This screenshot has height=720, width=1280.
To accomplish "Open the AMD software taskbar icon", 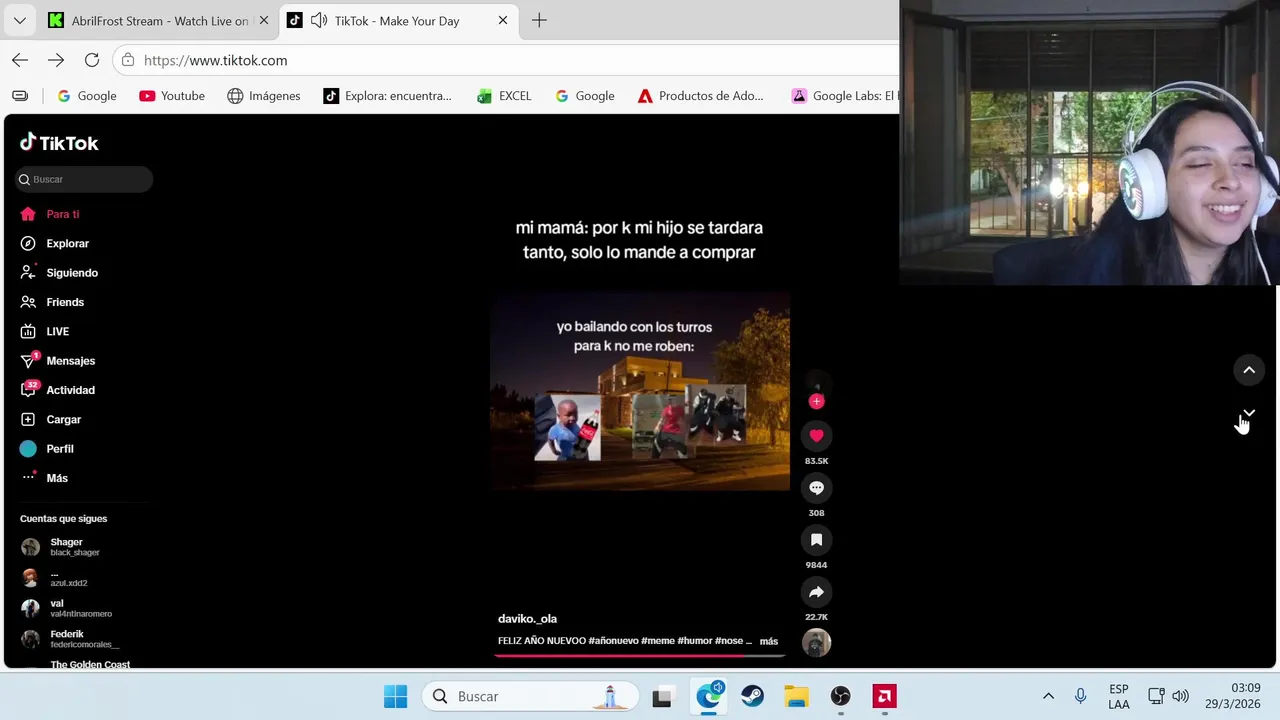I will tap(884, 696).
